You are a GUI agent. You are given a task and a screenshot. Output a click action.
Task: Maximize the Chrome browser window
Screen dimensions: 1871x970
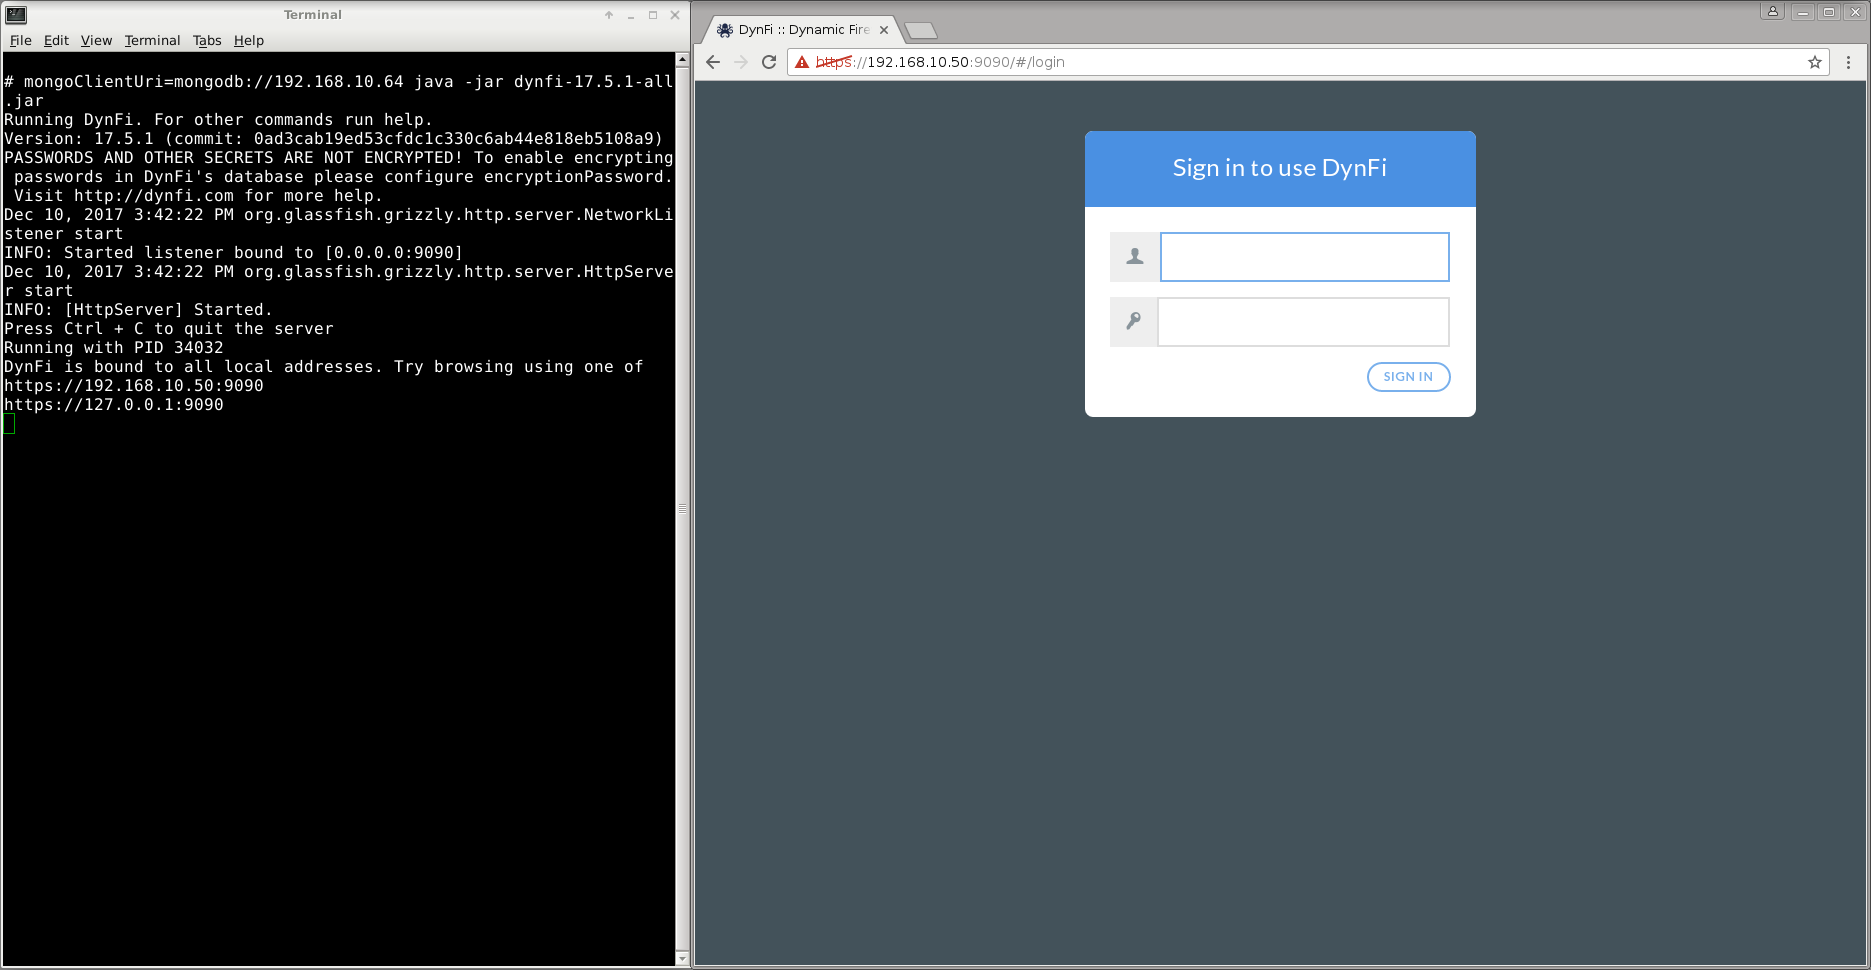coord(1829,12)
